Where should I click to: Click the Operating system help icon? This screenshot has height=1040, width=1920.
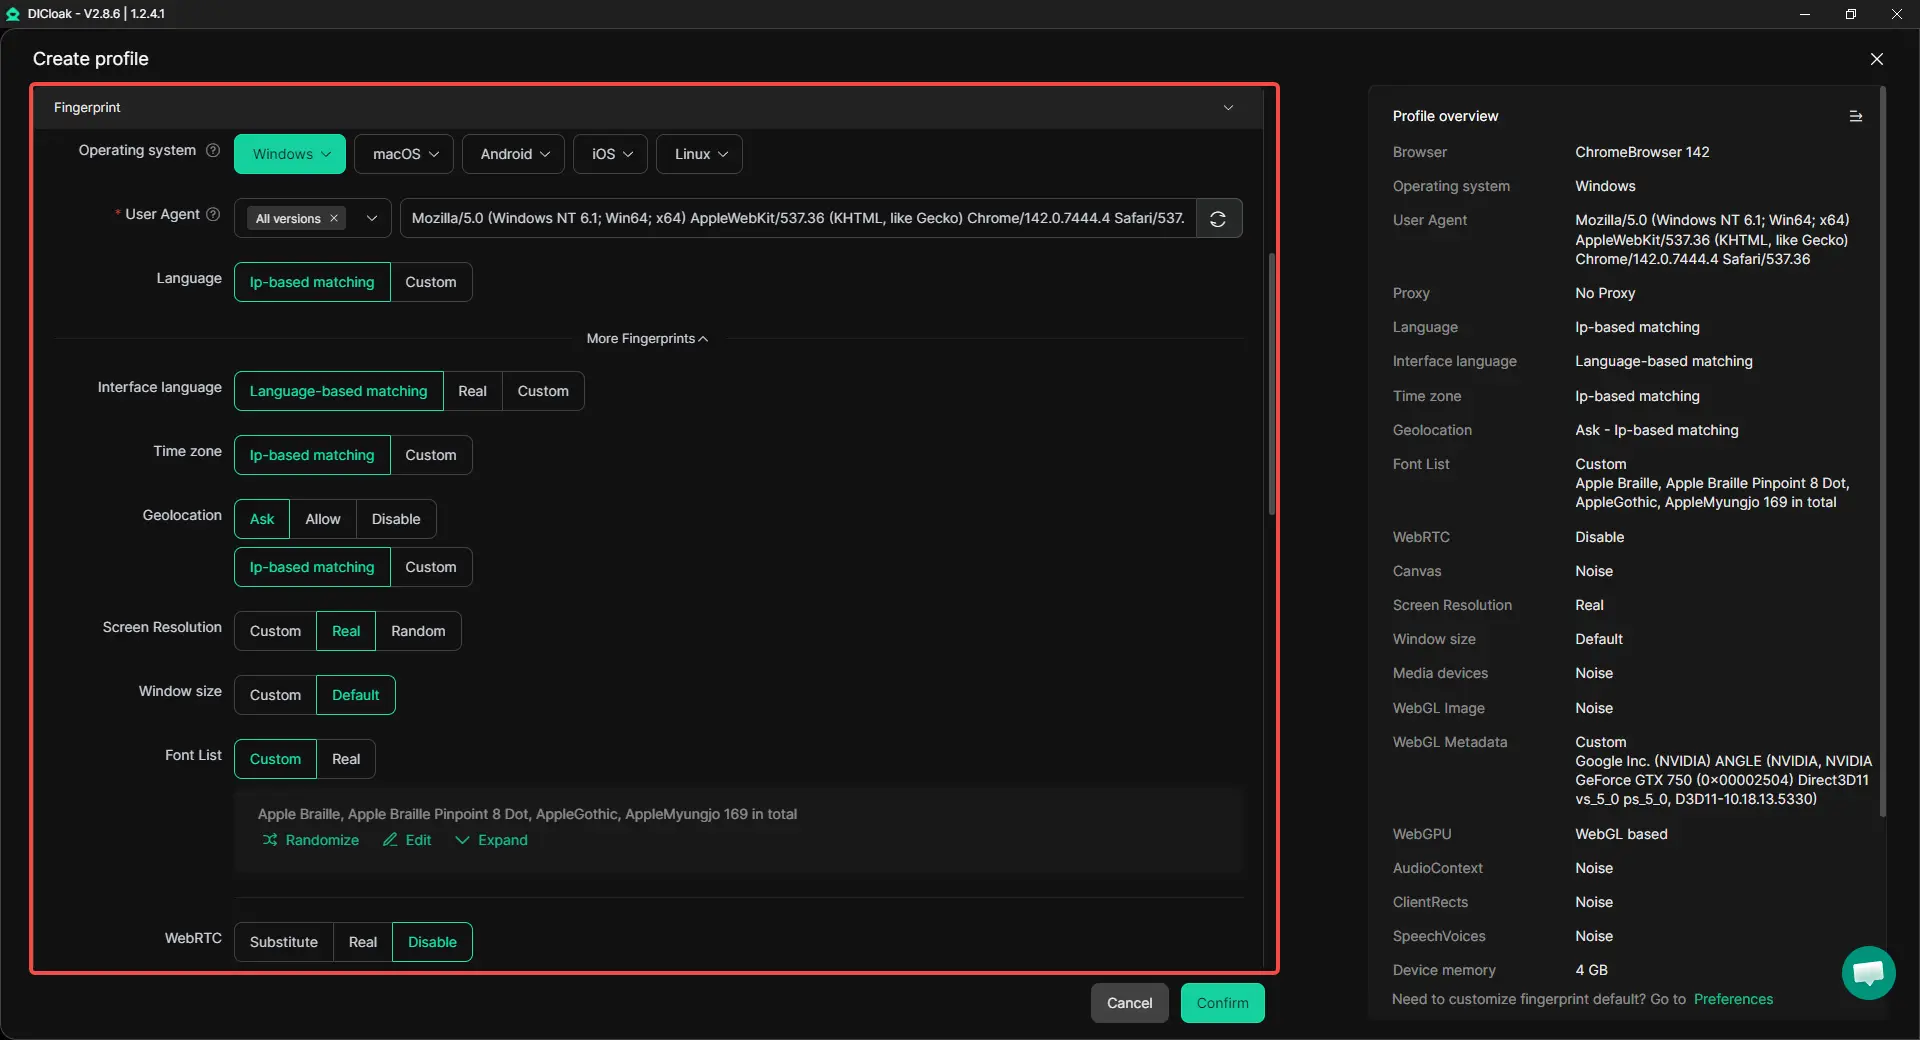tap(213, 151)
